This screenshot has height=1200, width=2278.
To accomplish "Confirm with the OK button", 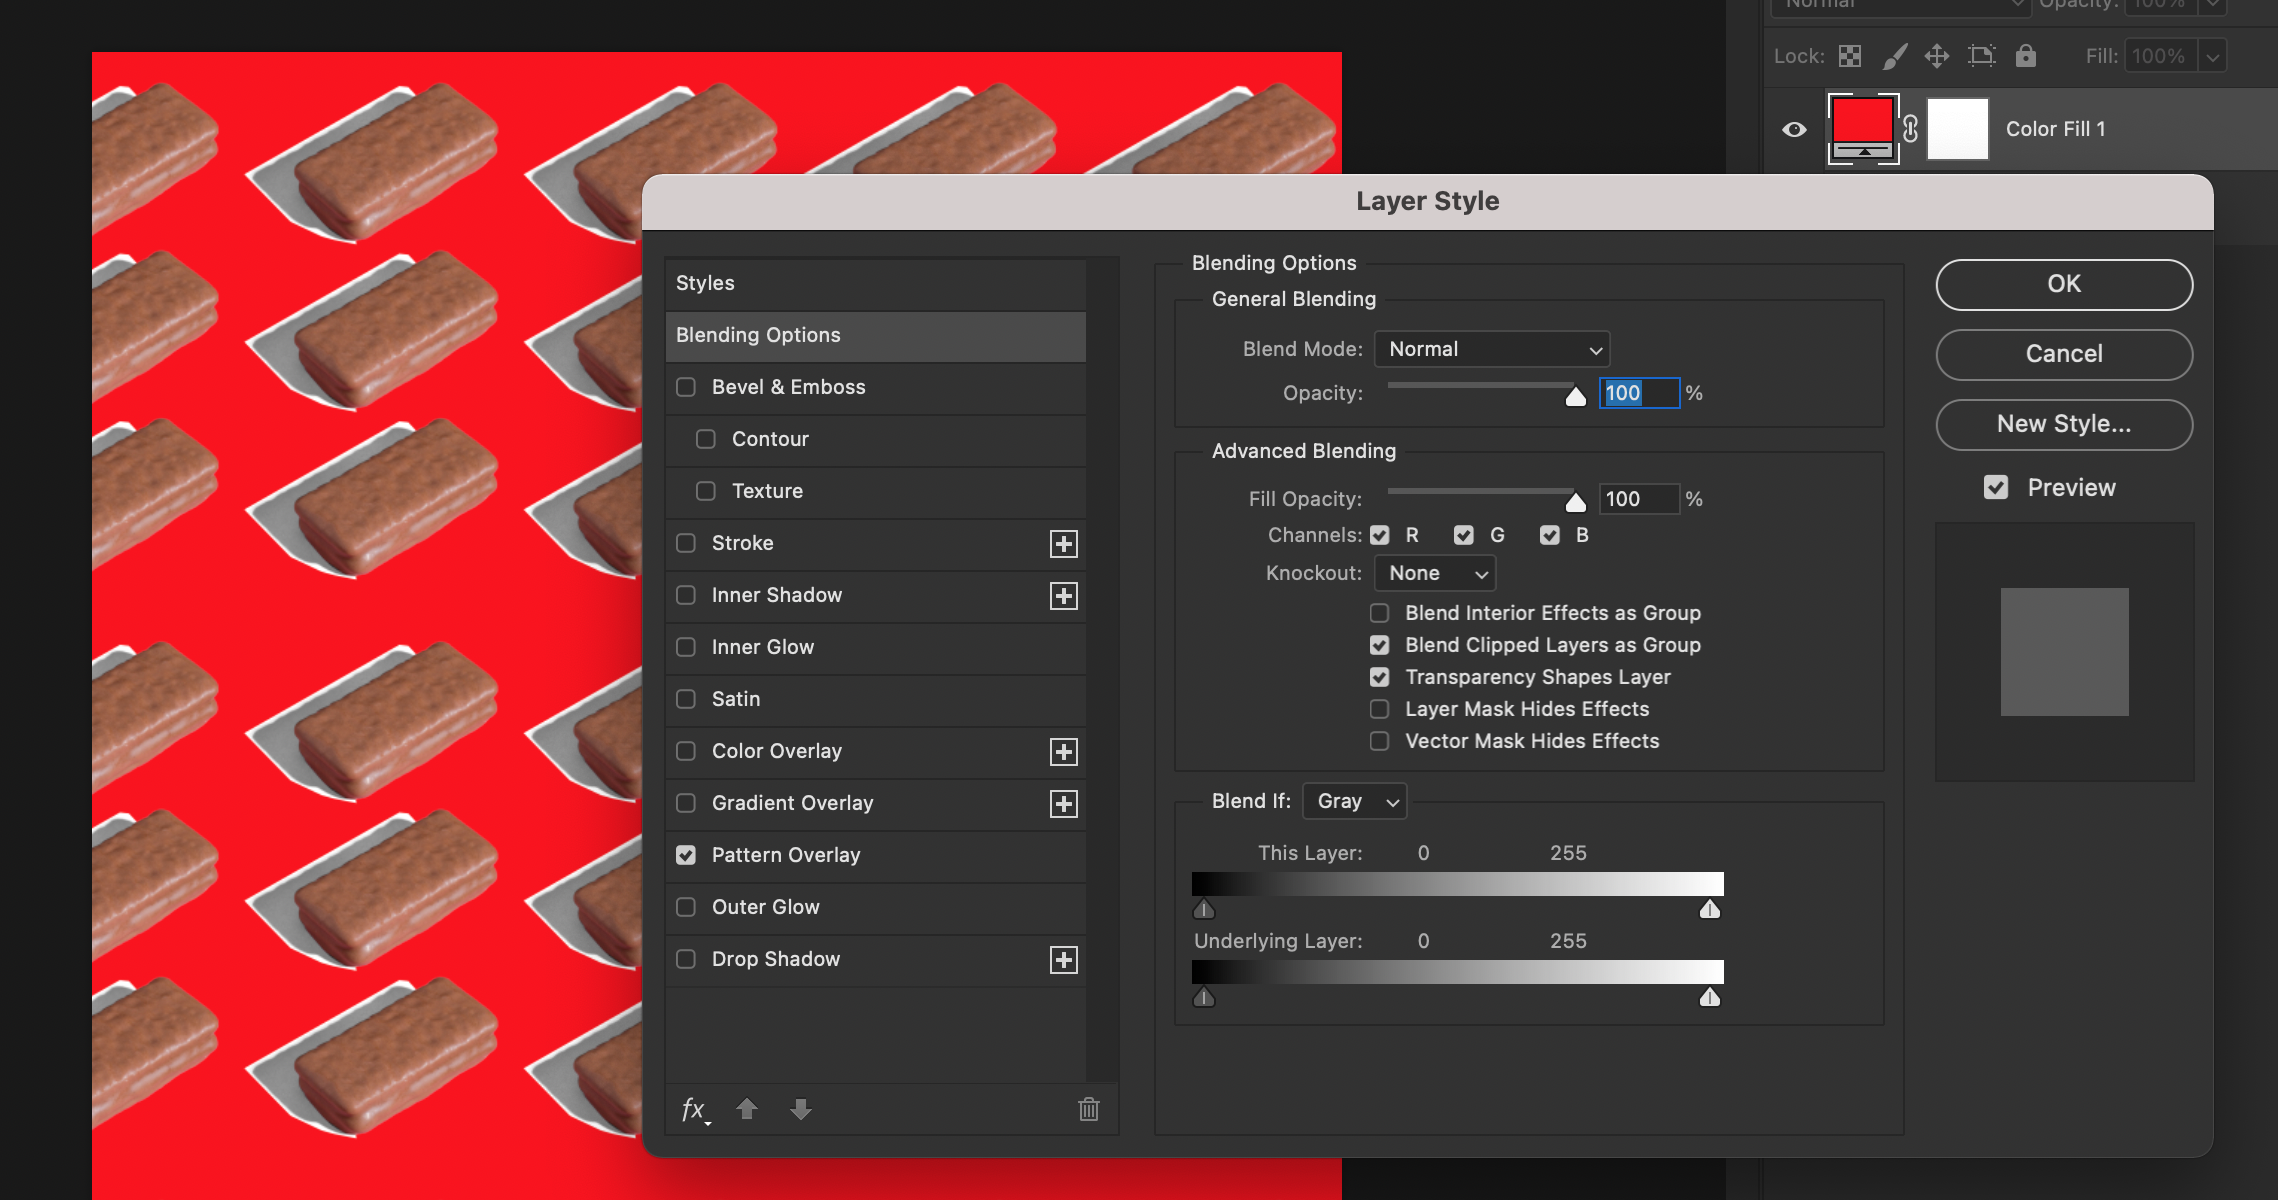I will (2063, 284).
